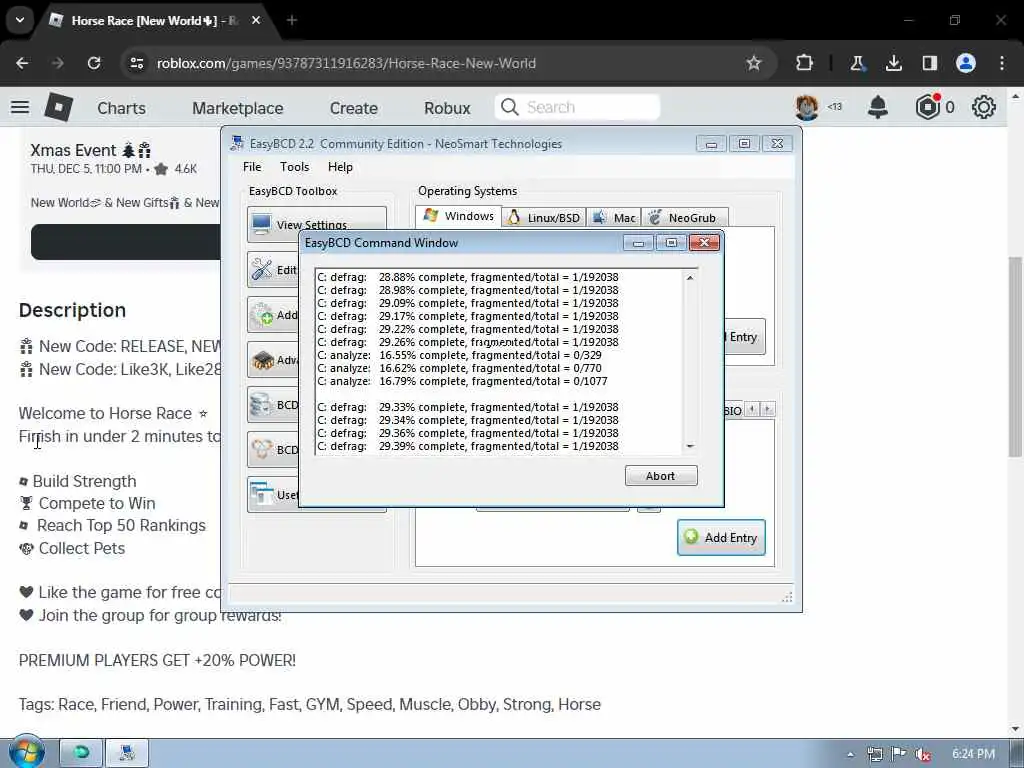Image resolution: width=1024 pixels, height=768 pixels.
Task: Click tab strip left scroll arrow
Action: click(x=752, y=409)
